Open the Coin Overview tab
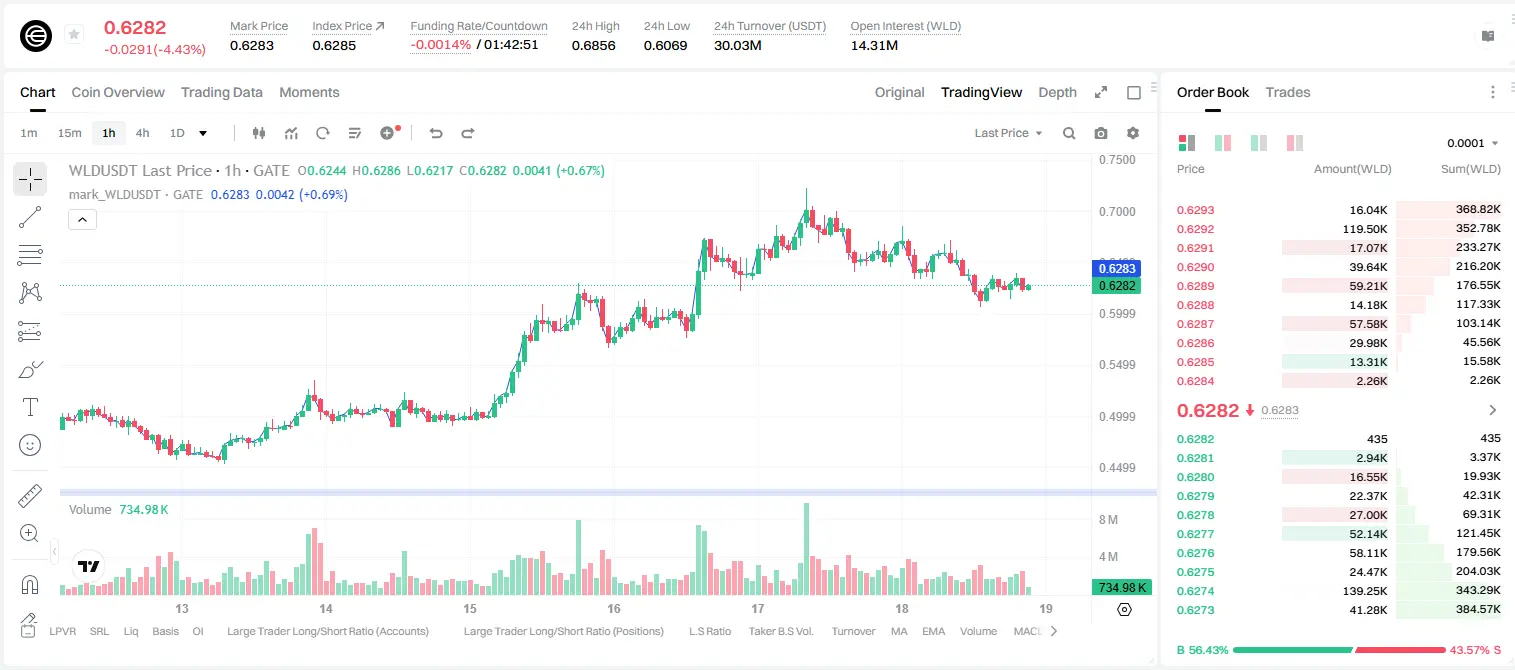 click(x=118, y=92)
